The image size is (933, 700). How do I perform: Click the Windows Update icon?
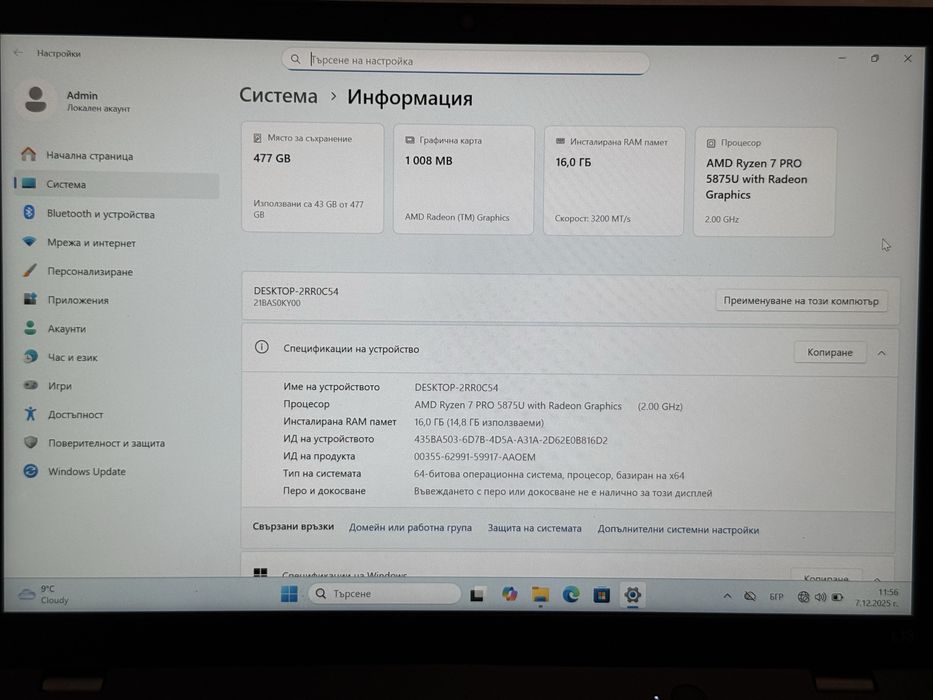(31, 471)
